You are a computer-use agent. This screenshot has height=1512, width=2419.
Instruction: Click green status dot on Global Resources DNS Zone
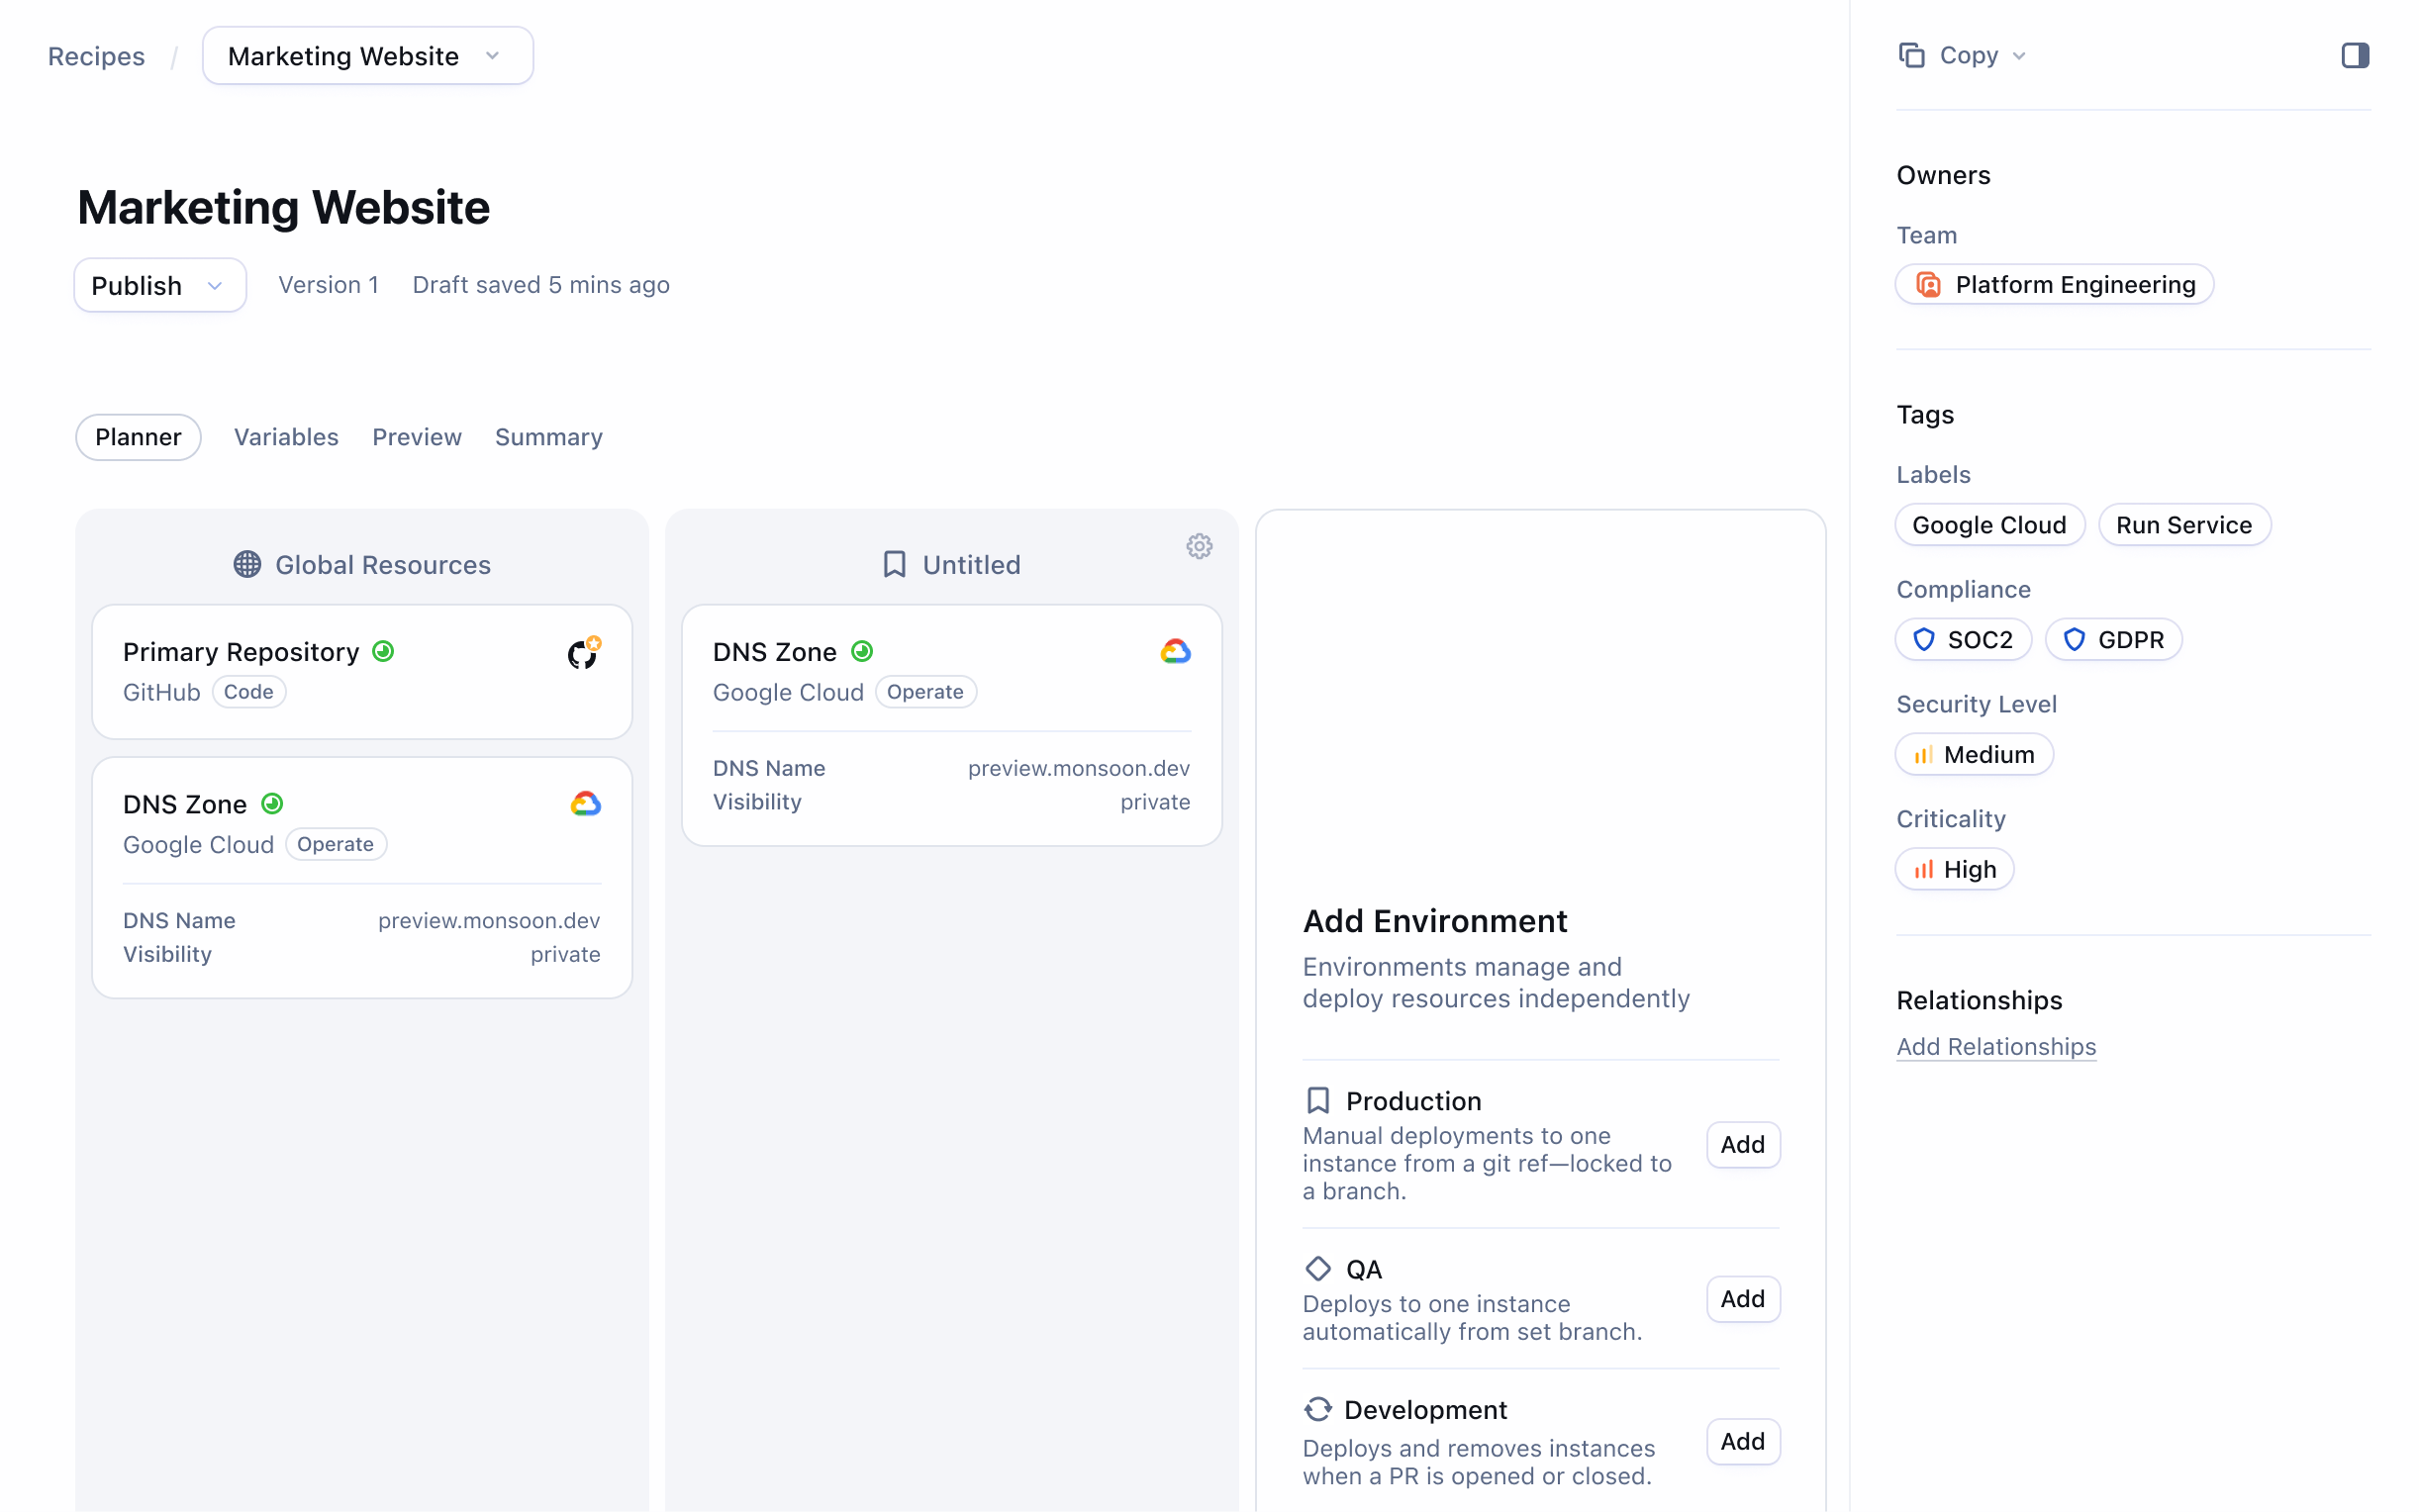point(272,803)
